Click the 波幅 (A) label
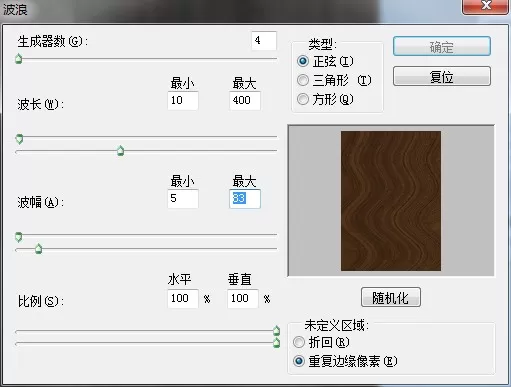 click(x=41, y=202)
